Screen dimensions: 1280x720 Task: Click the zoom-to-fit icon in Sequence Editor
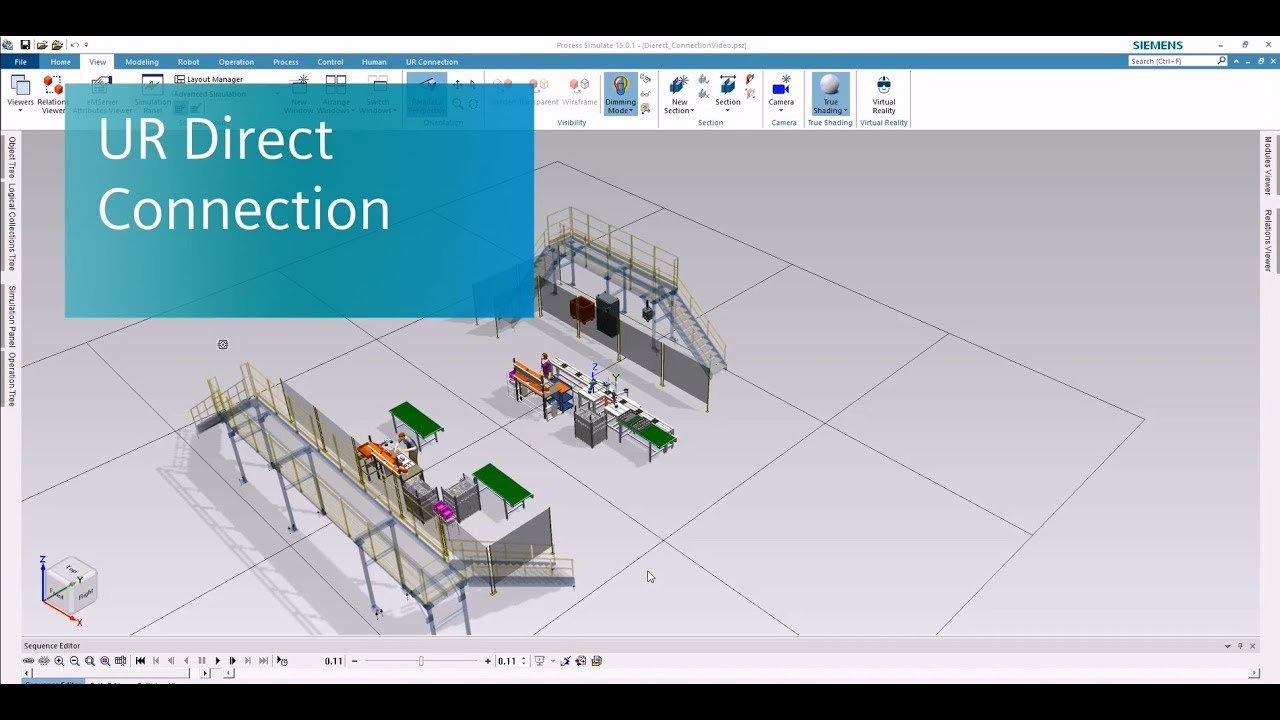pos(90,661)
